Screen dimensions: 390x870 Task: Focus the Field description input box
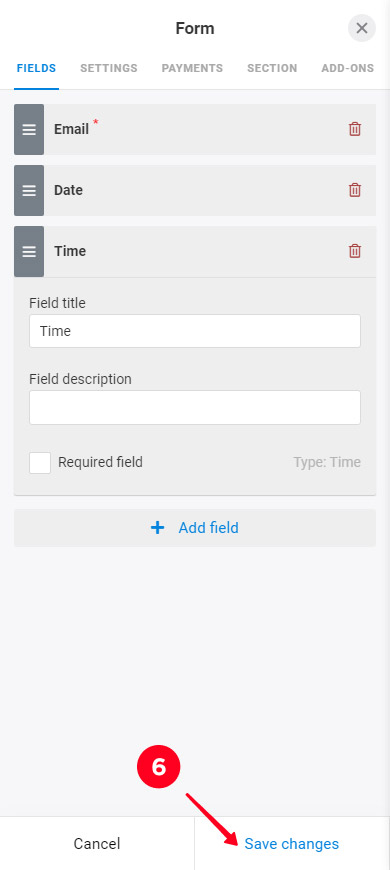[195, 407]
